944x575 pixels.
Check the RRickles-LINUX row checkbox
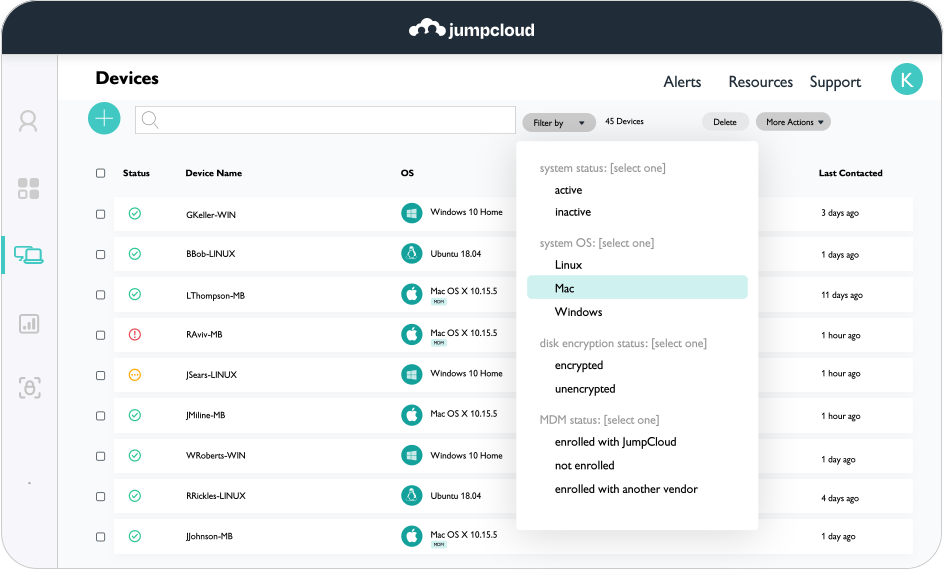101,497
